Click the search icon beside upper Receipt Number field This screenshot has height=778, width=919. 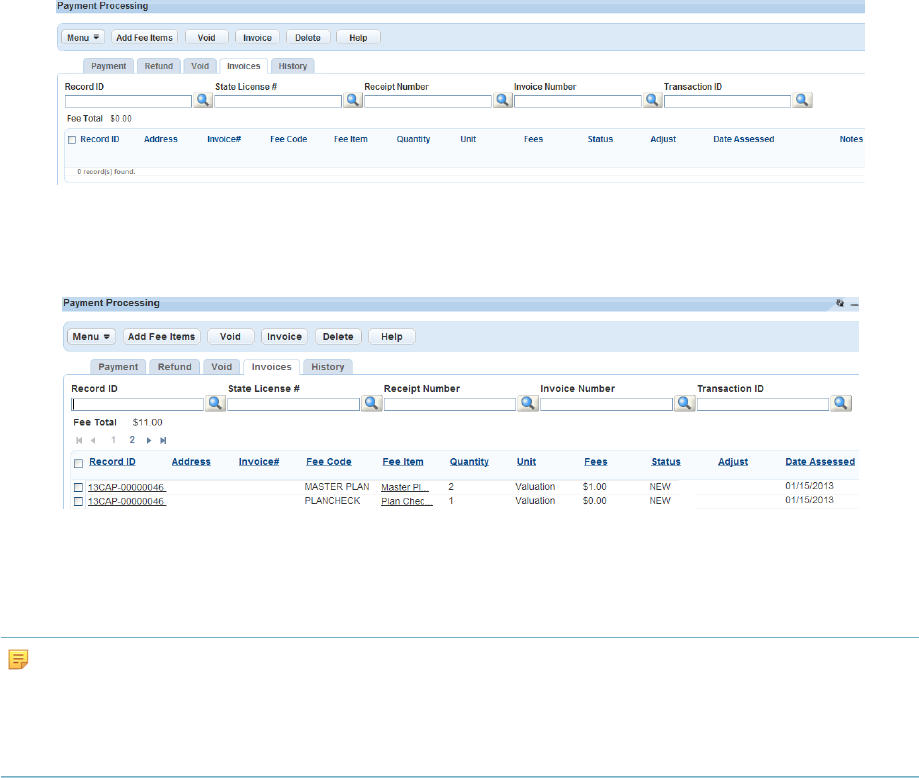pyautogui.click(x=502, y=100)
